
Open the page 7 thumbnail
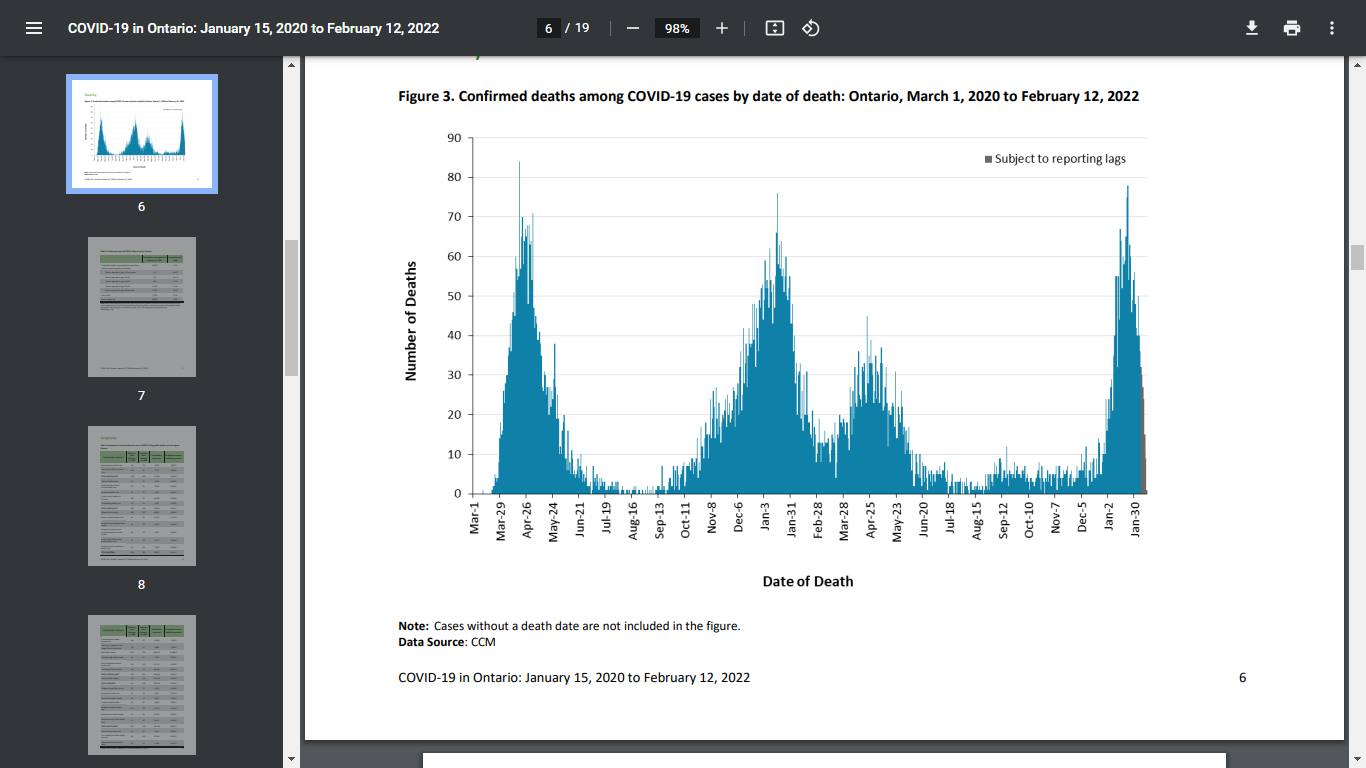point(142,307)
